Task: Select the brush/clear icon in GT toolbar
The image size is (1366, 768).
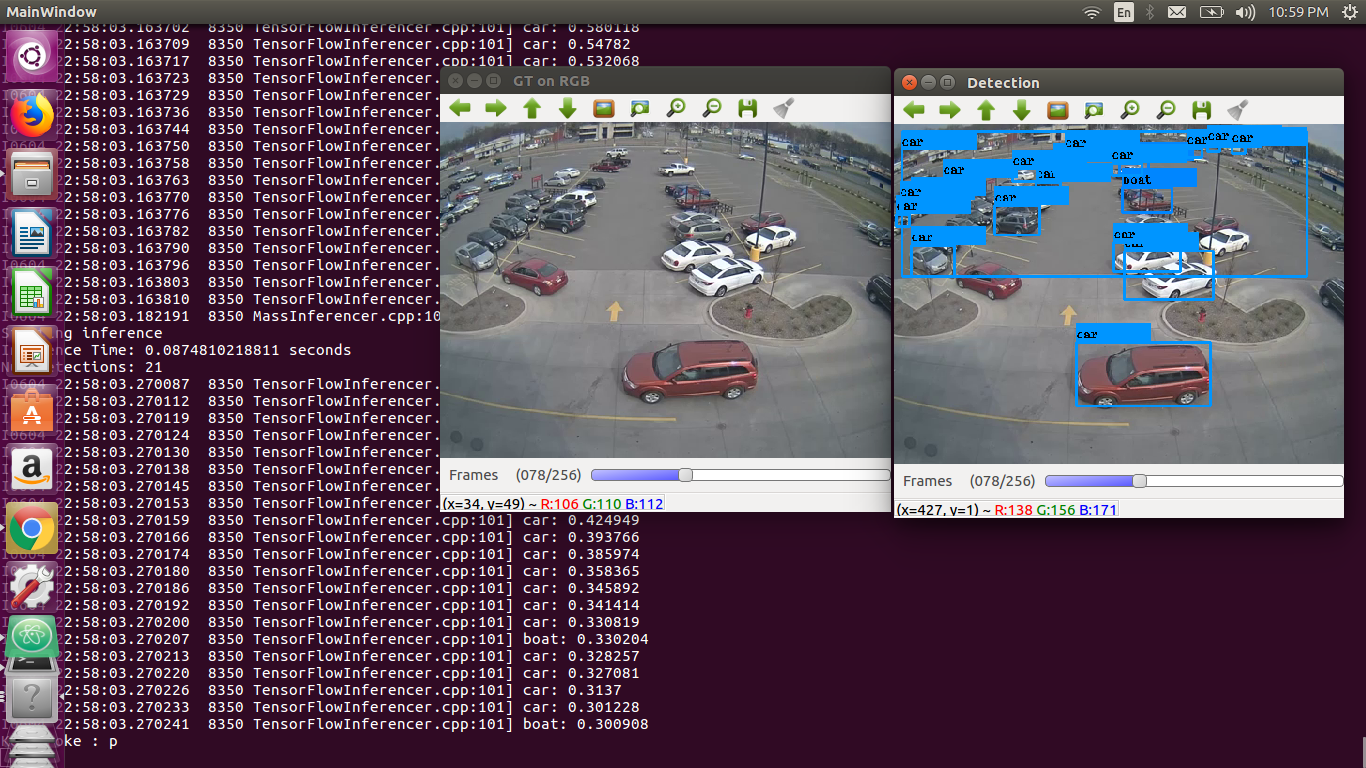Action: [x=783, y=108]
